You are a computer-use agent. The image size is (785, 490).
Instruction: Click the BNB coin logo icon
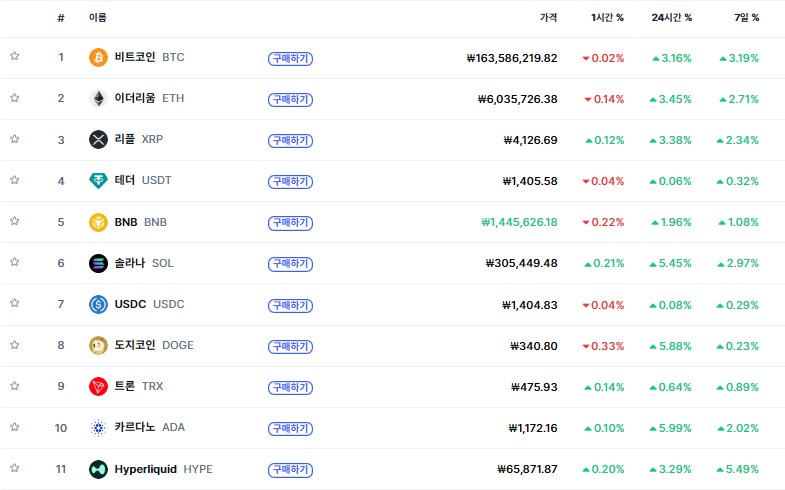click(x=98, y=221)
